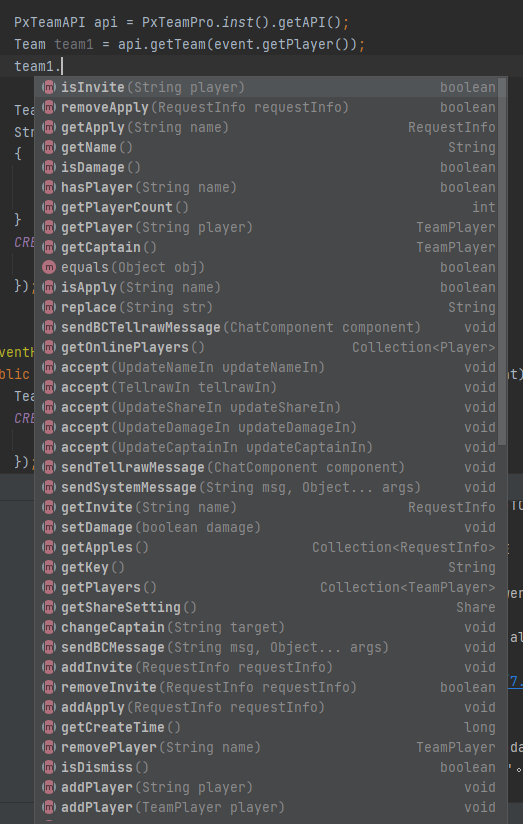Select sendSystemMessage completion item

268,487
